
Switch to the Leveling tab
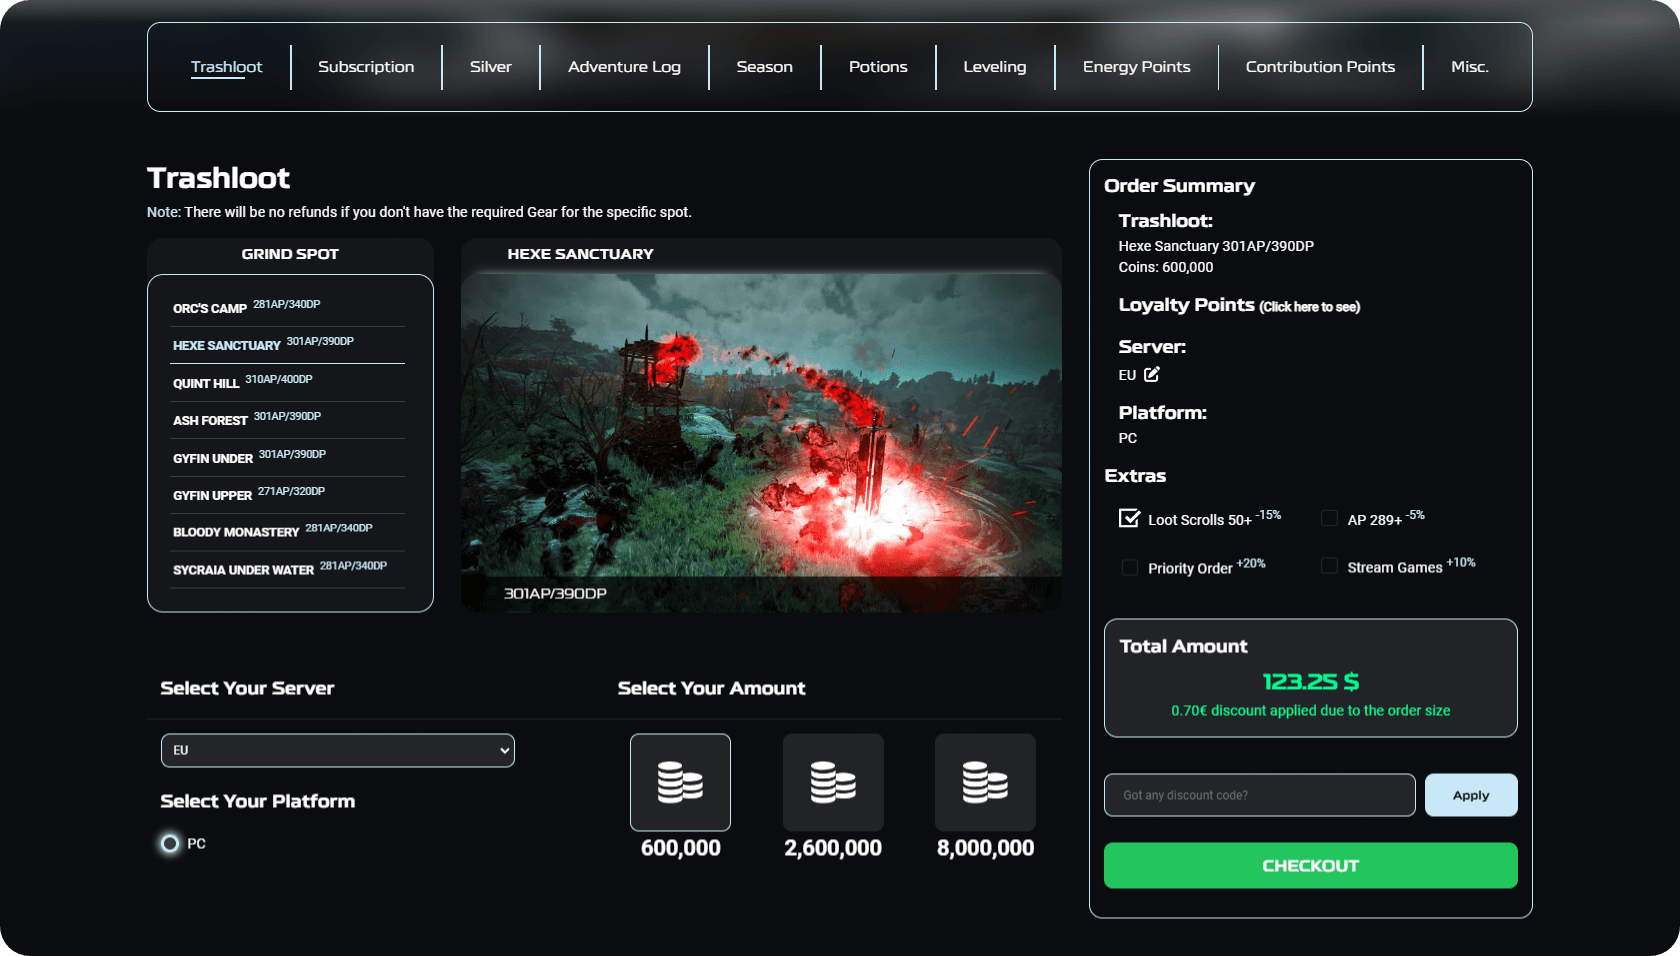pyautogui.click(x=995, y=67)
